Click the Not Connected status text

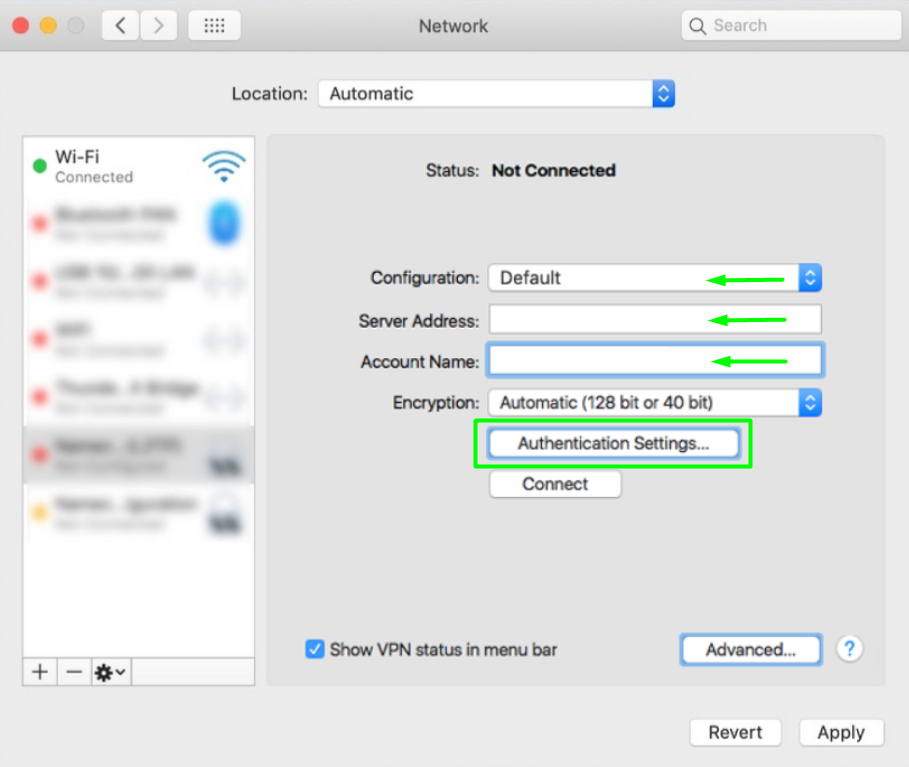554,170
